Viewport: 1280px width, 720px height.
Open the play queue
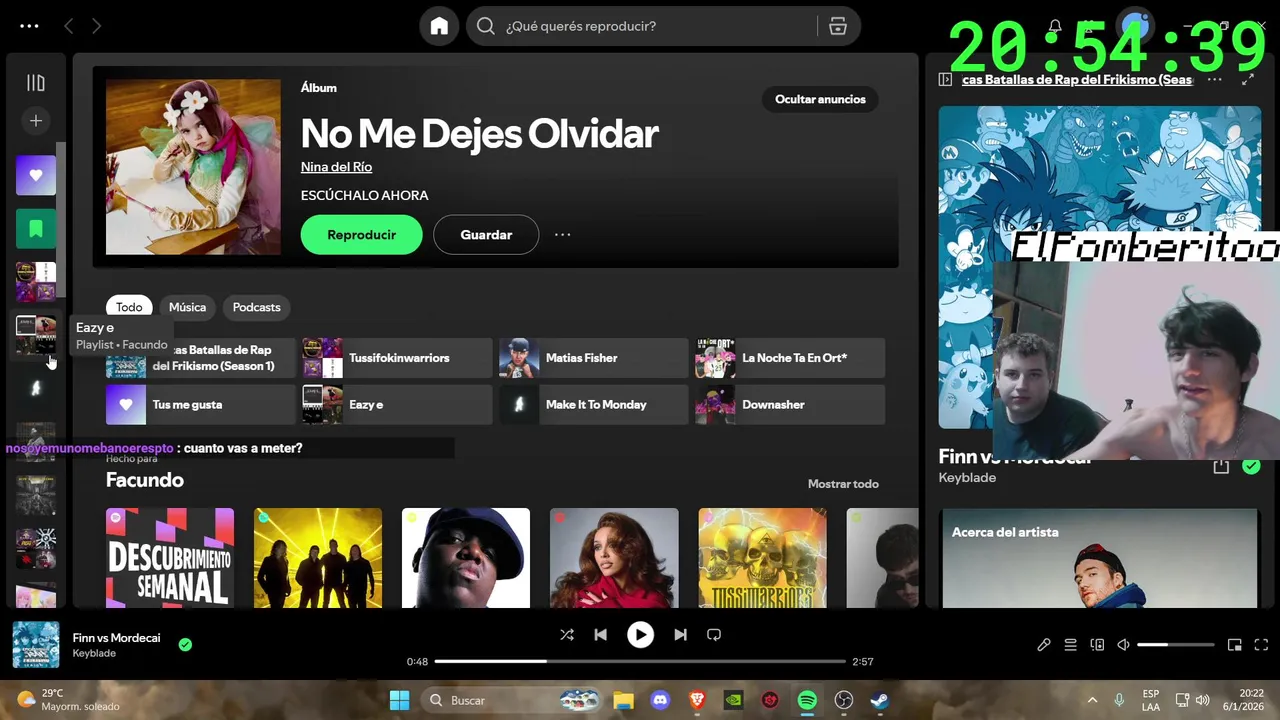tap(1070, 645)
